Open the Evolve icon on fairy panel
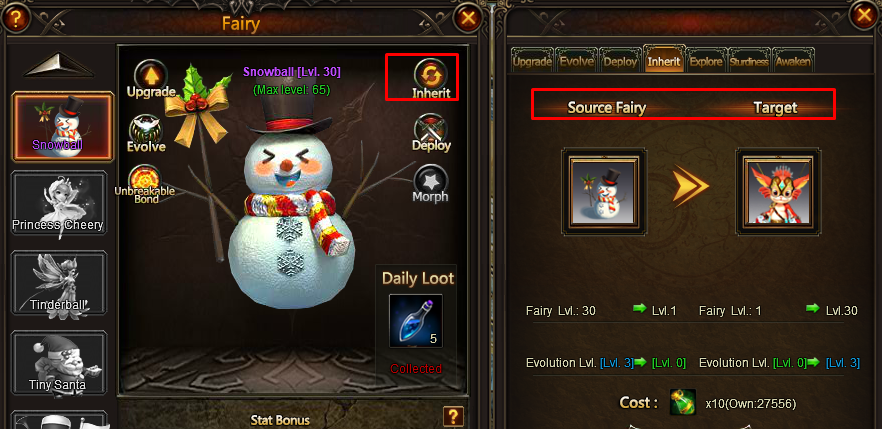The image size is (882, 429). pos(146,129)
